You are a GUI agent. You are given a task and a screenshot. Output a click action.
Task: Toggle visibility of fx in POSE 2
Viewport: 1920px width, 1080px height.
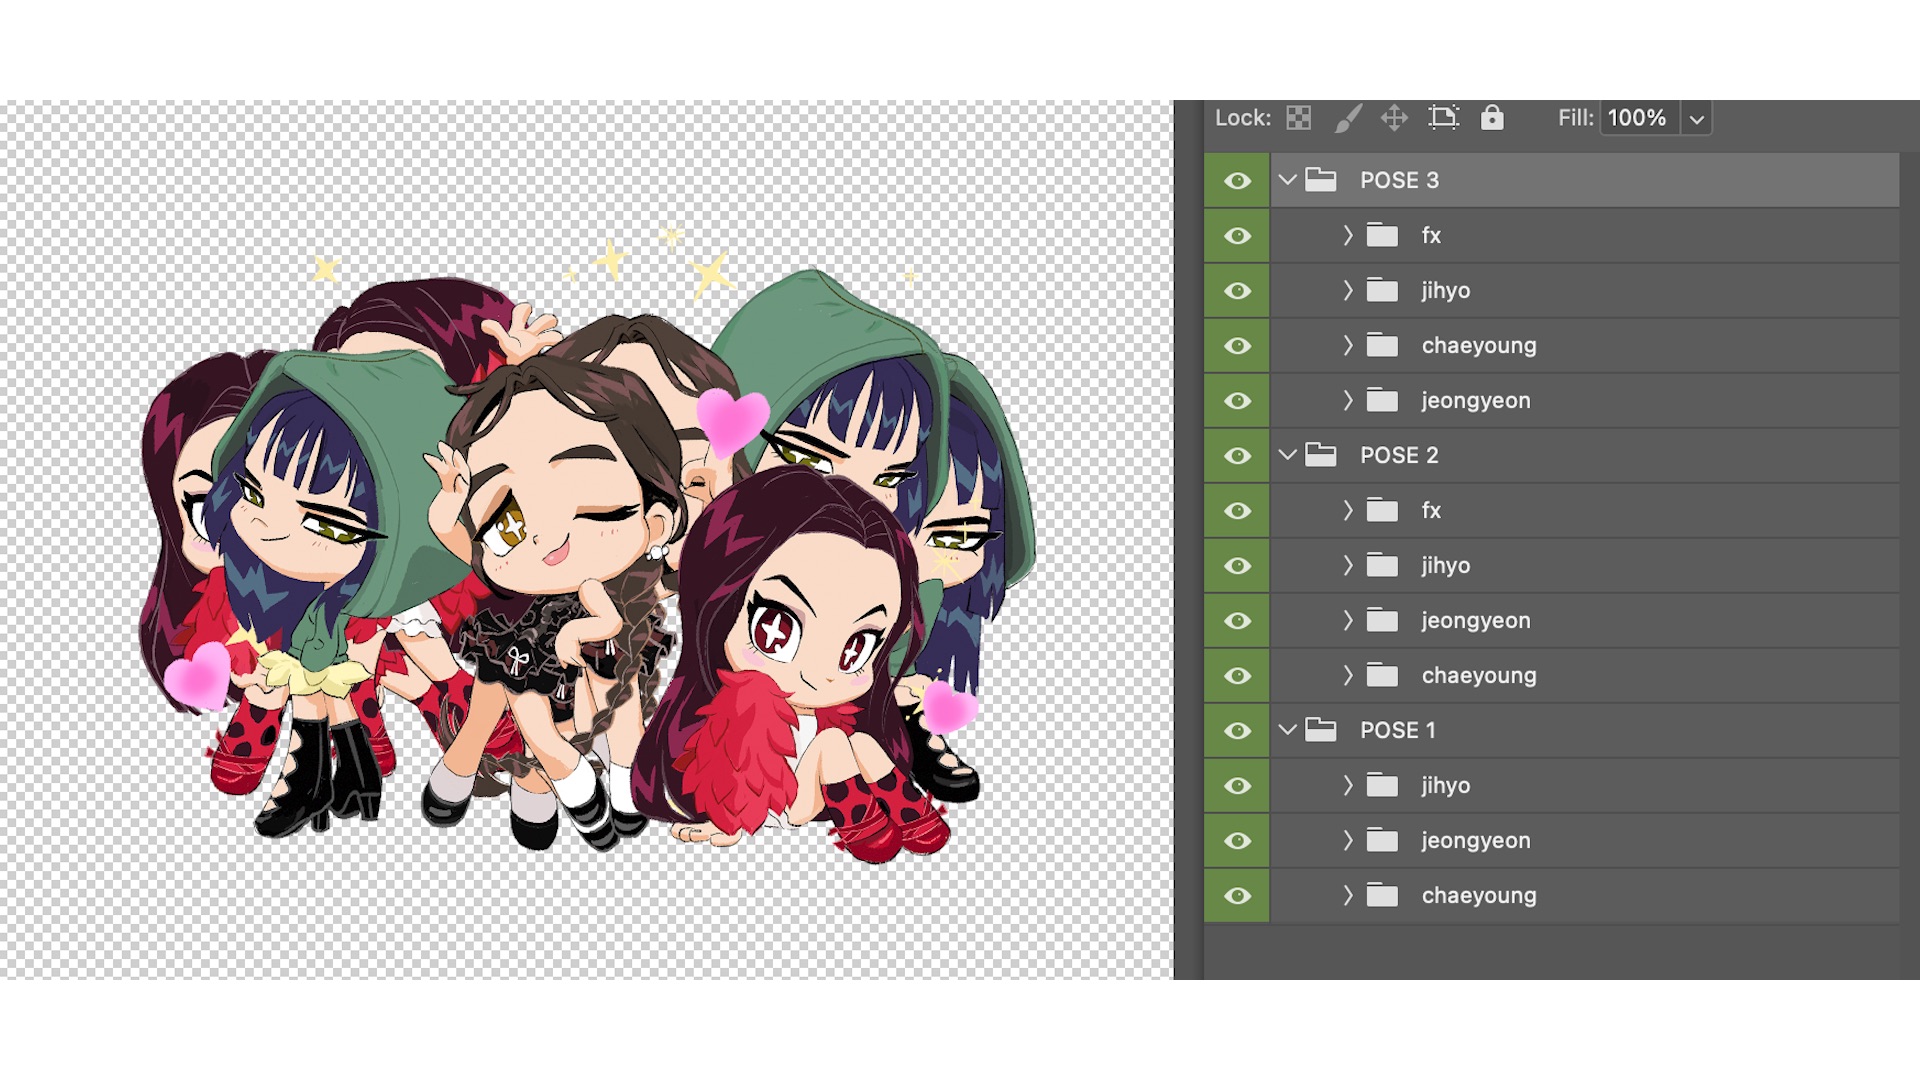pos(1237,510)
